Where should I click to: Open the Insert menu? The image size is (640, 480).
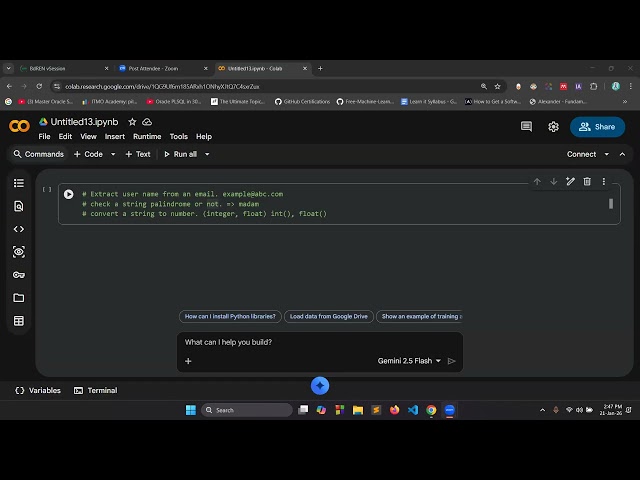[115, 137]
